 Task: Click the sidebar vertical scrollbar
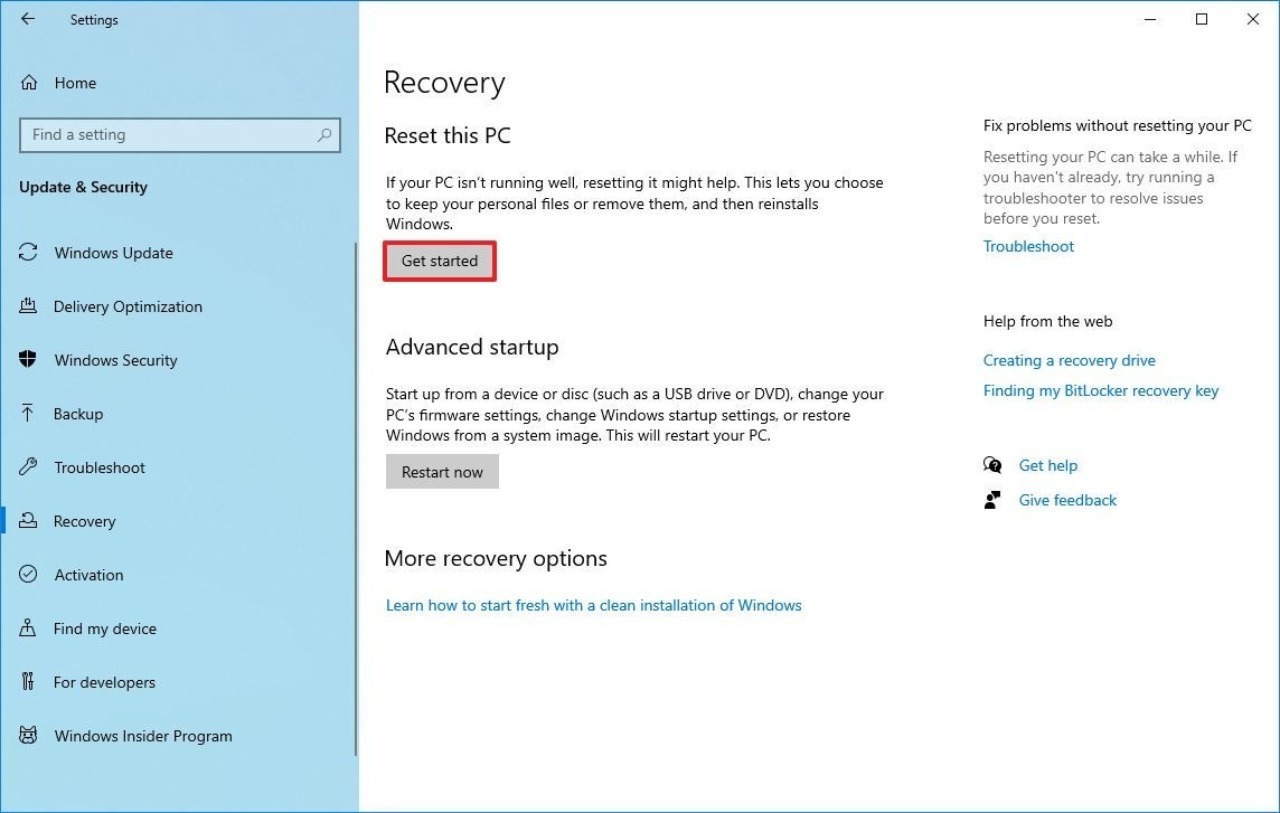tap(356, 500)
